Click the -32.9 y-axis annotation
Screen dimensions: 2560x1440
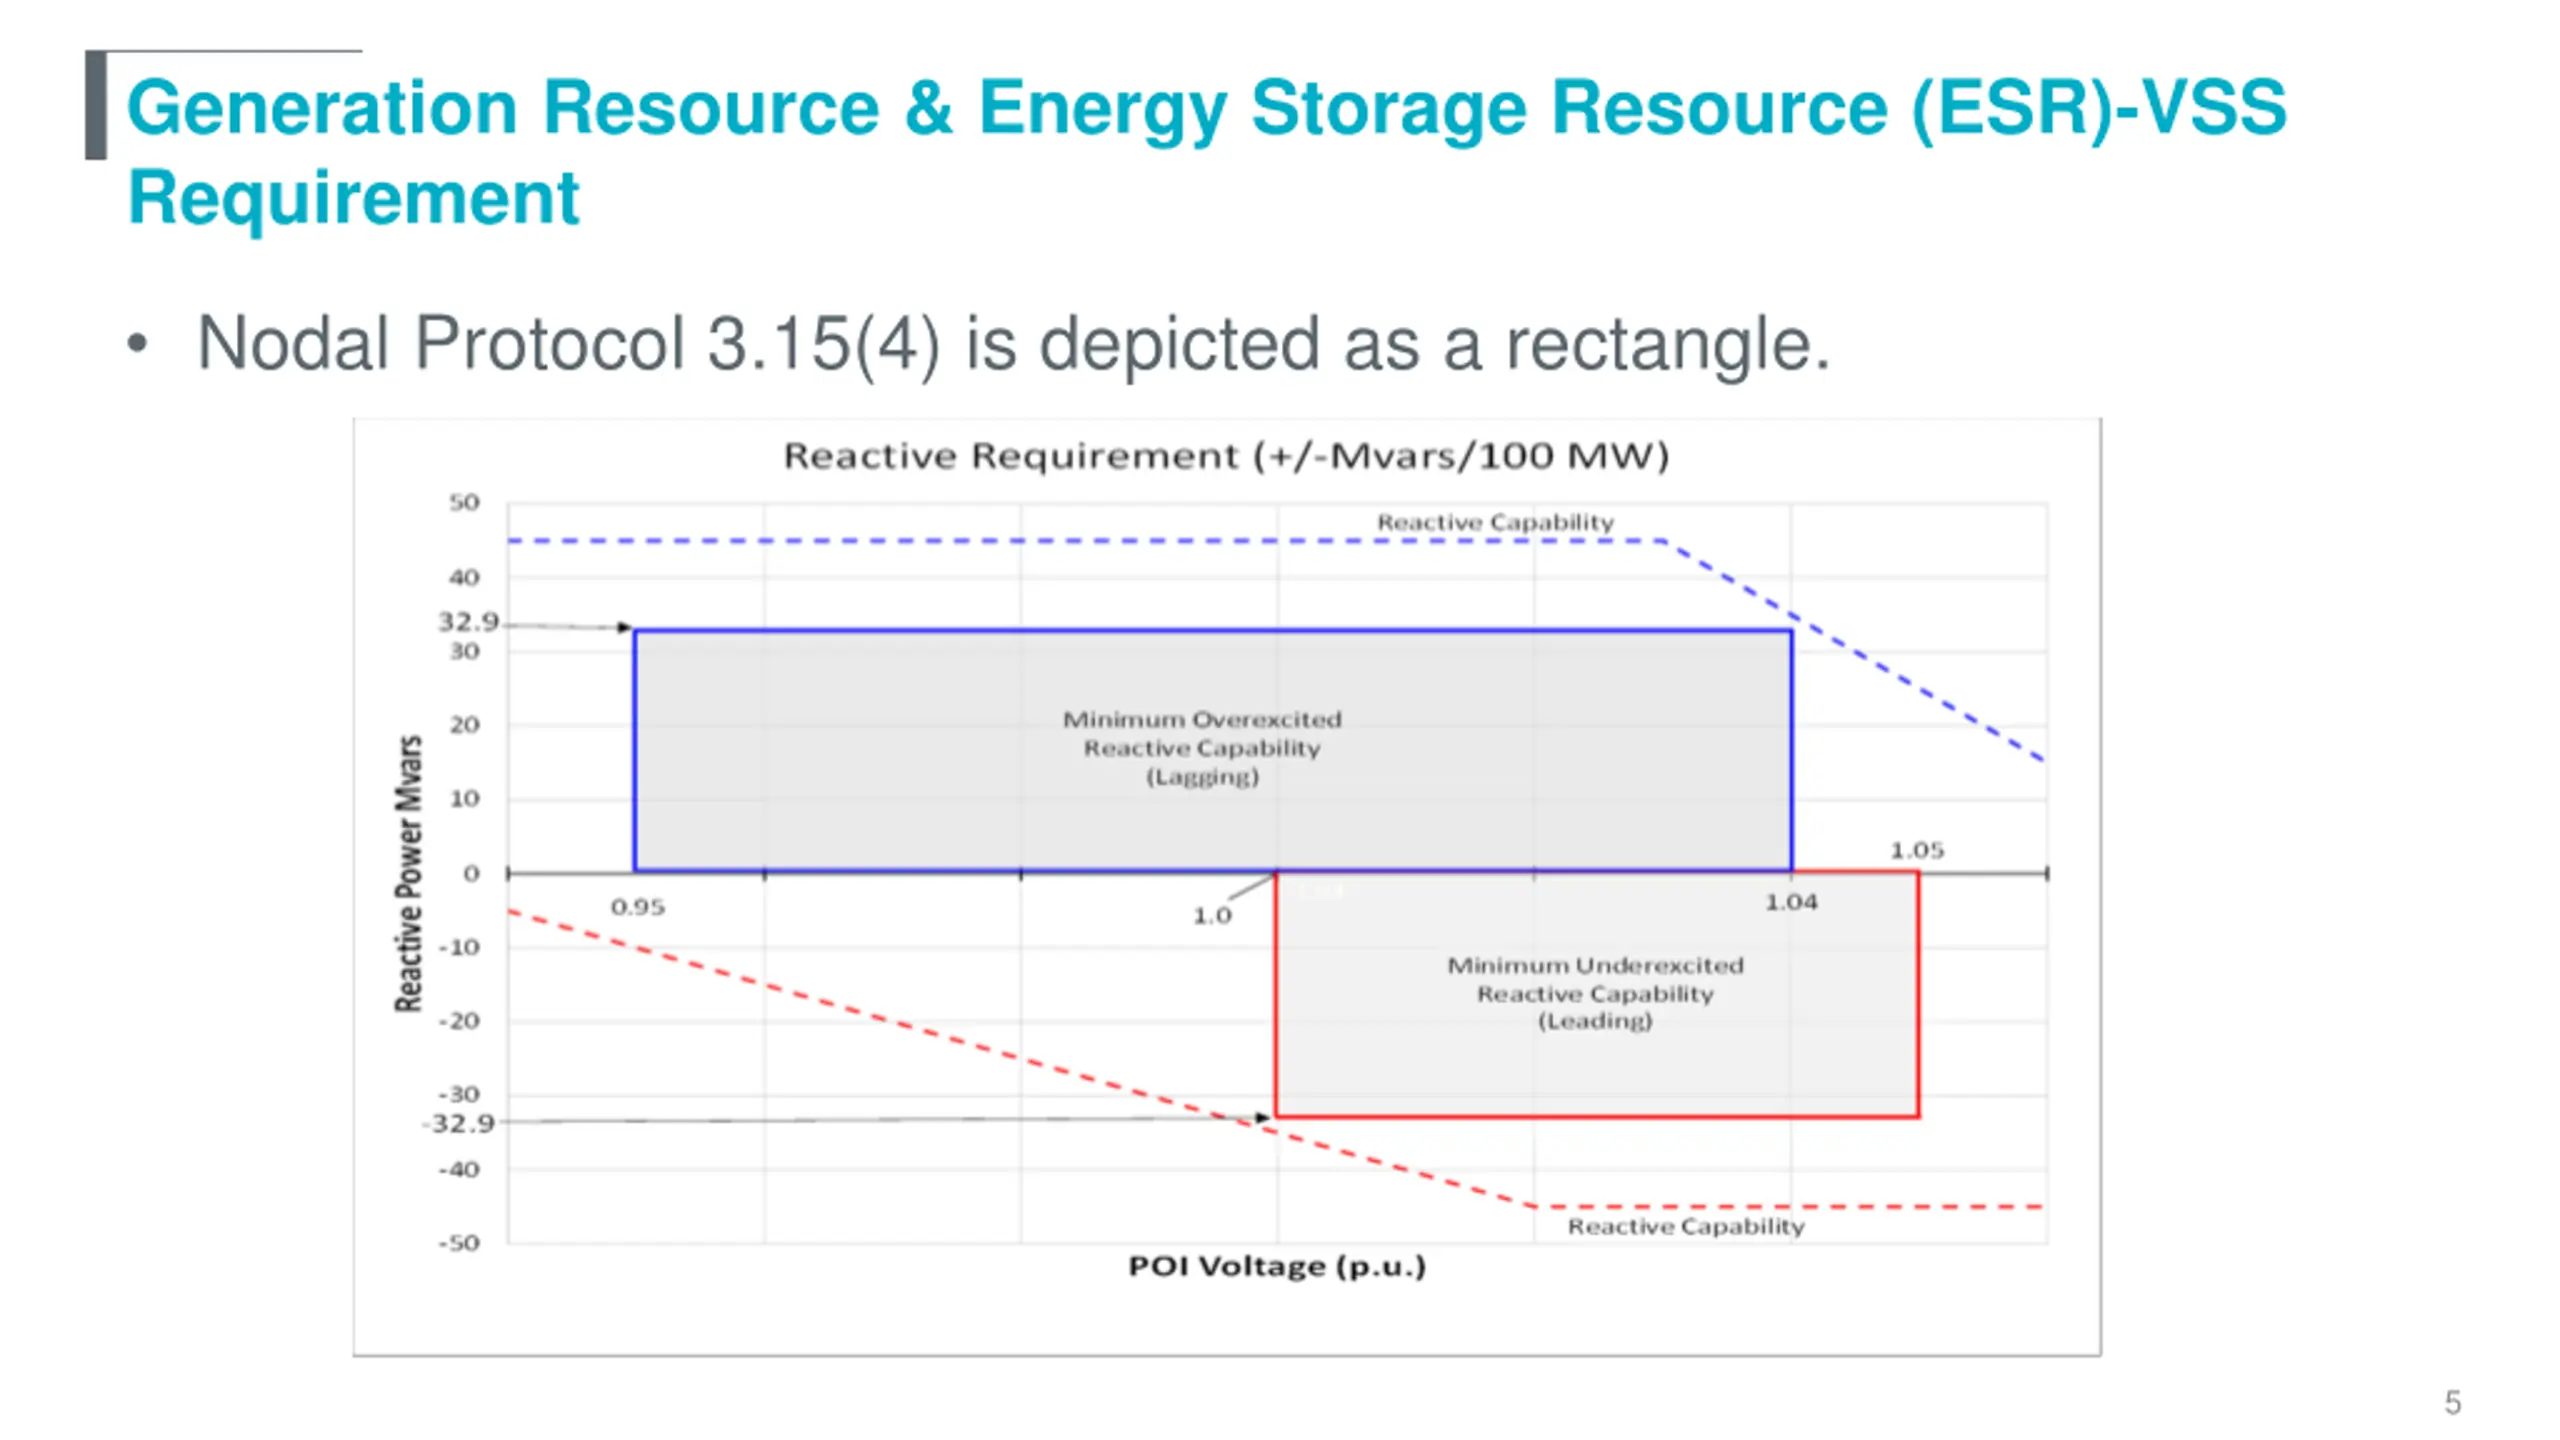459,1123
